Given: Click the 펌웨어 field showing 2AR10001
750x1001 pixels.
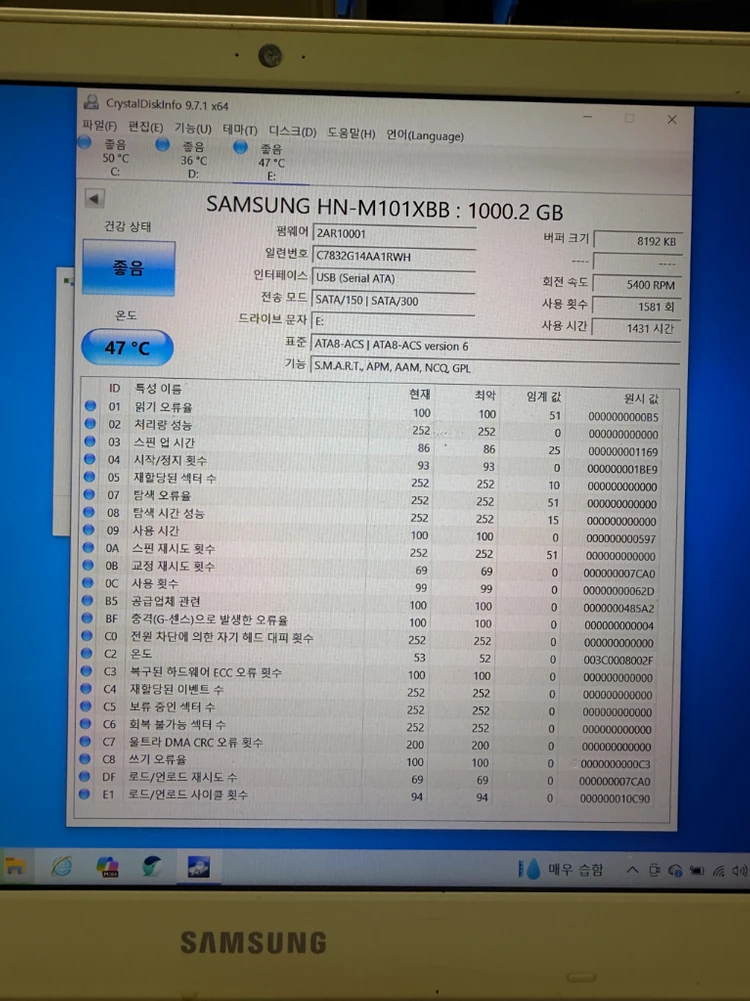Looking at the screenshot, I should (x=394, y=234).
